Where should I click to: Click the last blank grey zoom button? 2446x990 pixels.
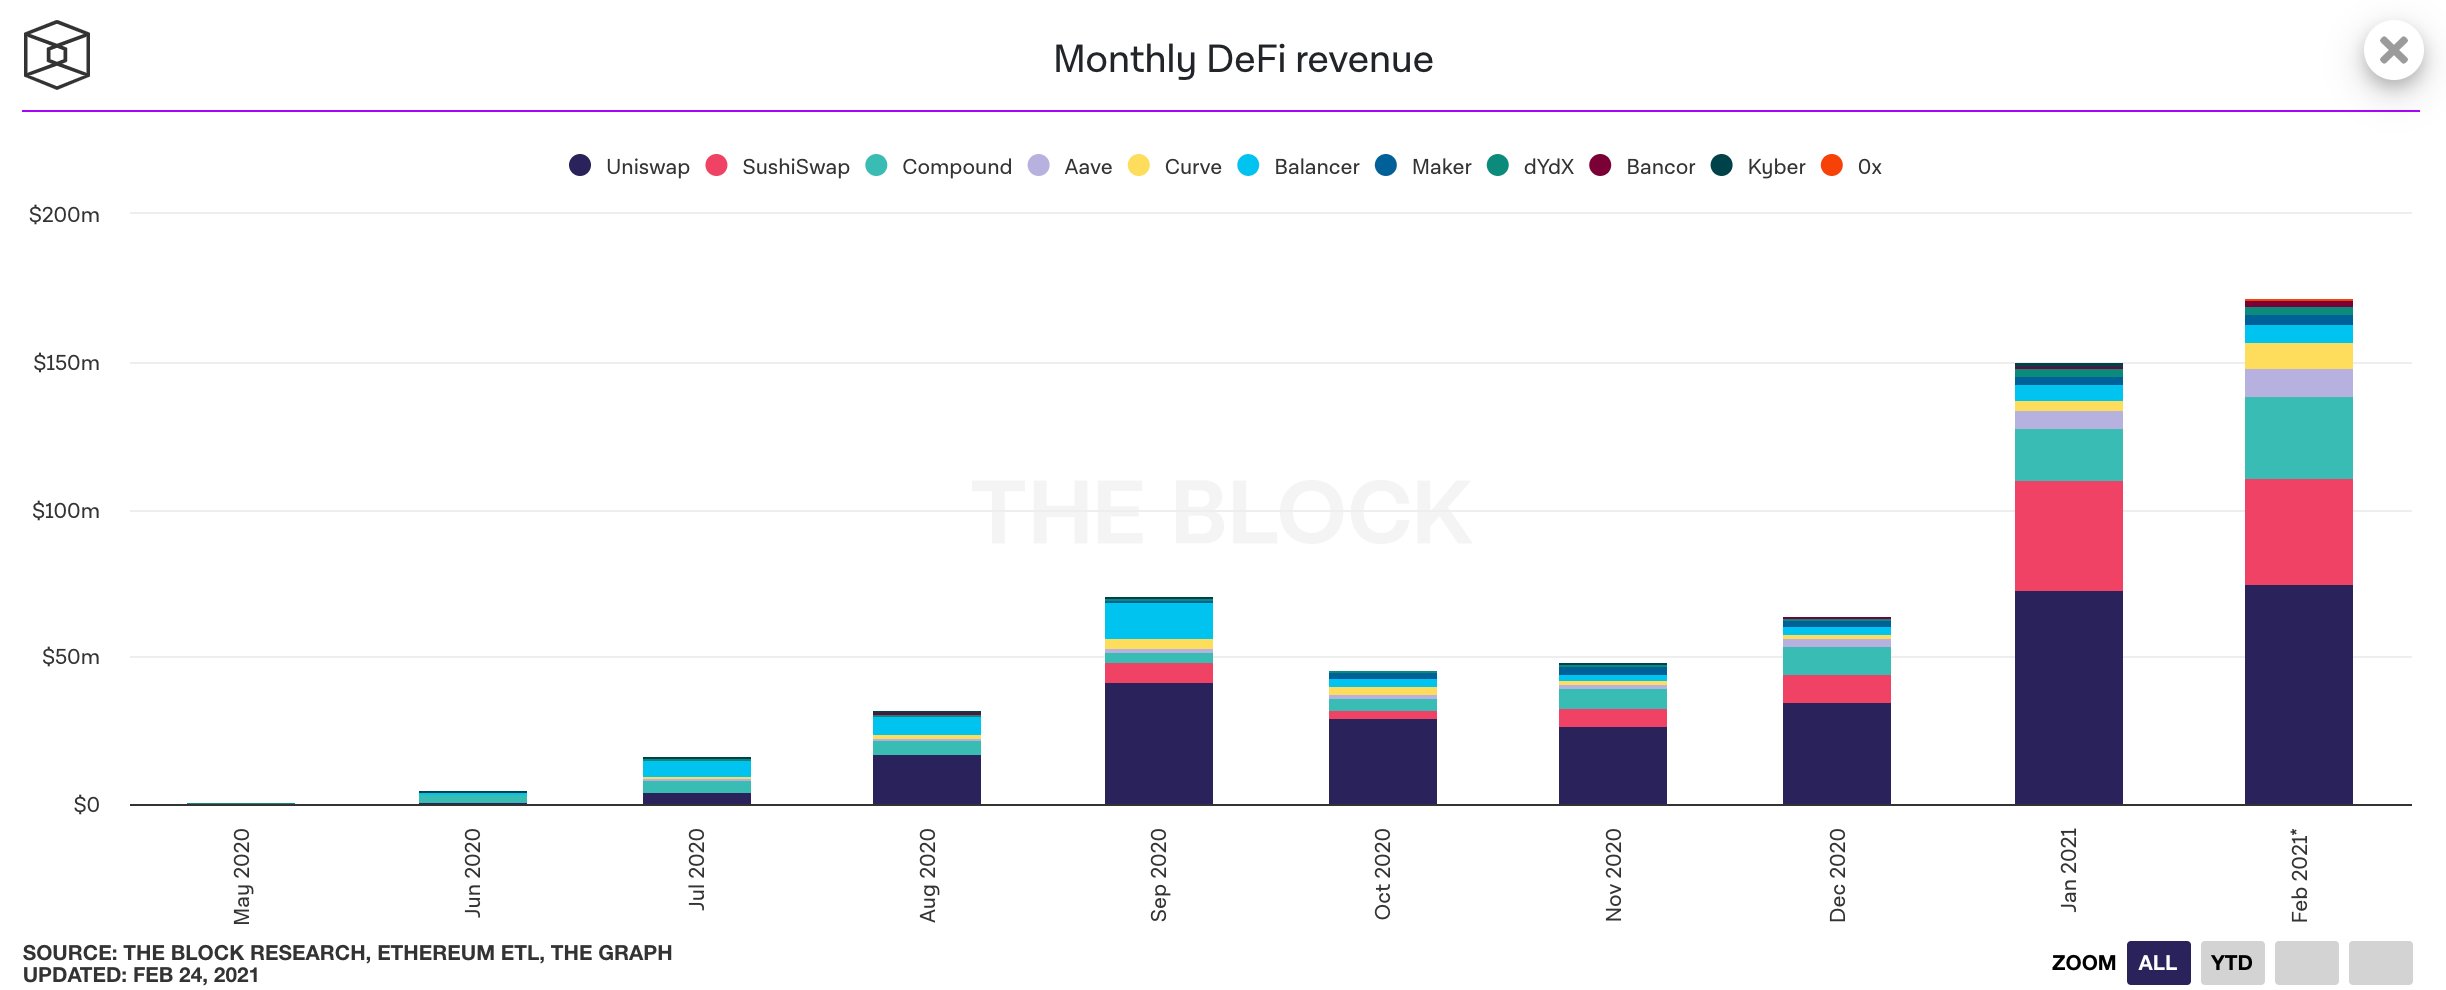[x=2380, y=963]
